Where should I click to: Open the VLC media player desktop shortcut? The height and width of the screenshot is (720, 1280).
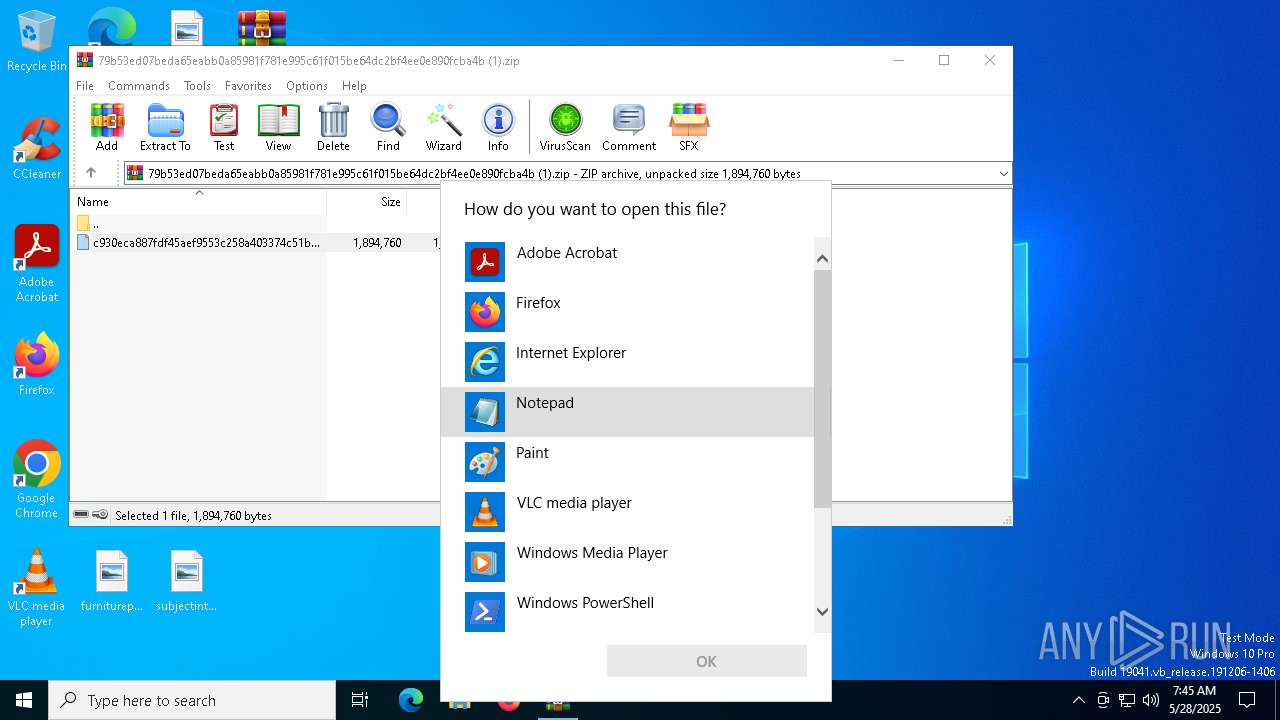pyautogui.click(x=37, y=588)
